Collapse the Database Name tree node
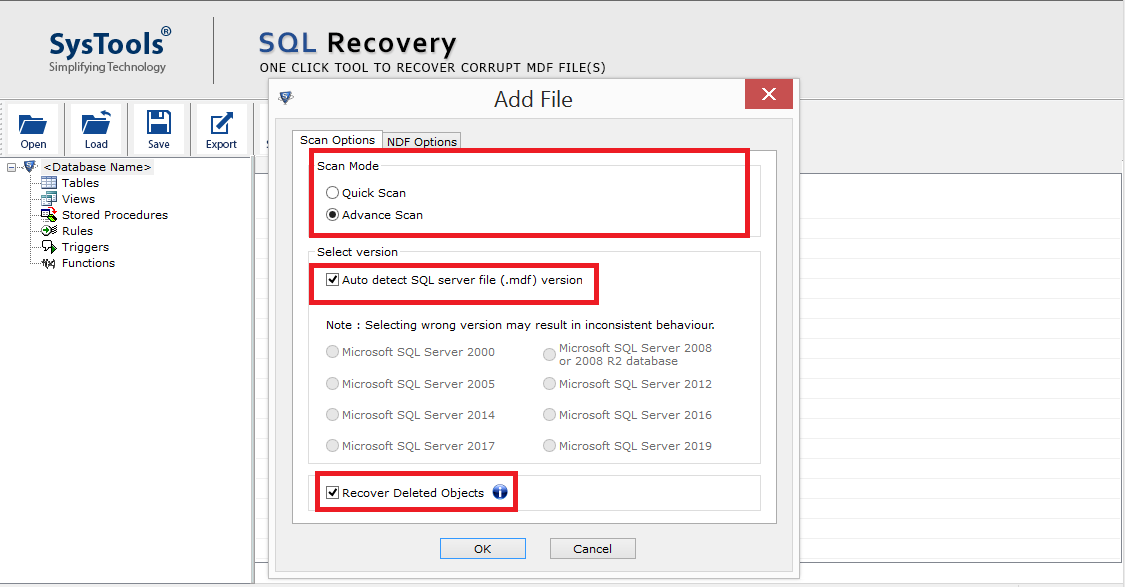The image size is (1125, 587). 11,167
